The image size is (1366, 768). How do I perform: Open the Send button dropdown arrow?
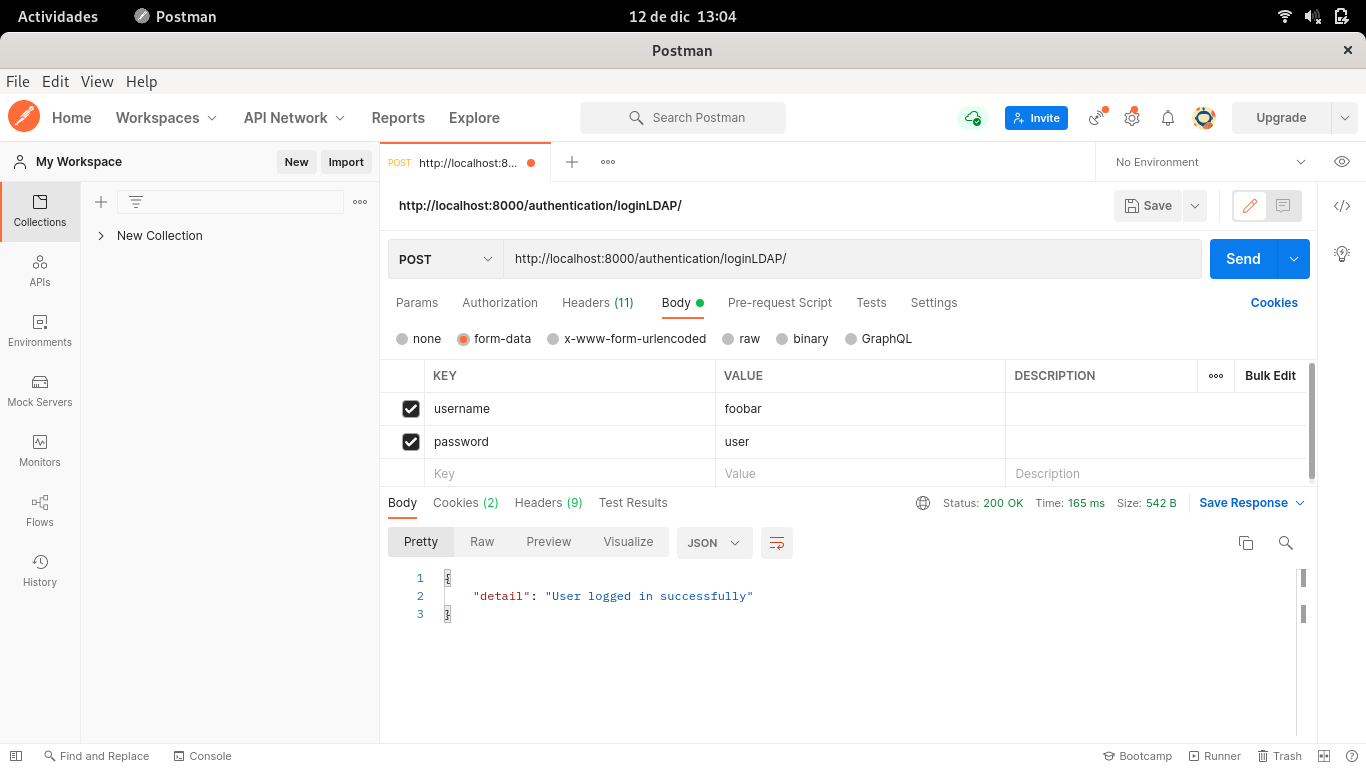click(x=1294, y=259)
